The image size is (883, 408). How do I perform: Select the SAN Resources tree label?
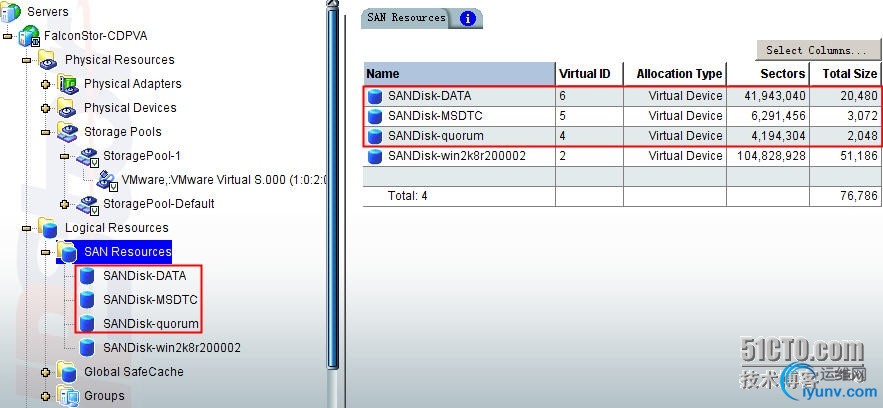point(128,252)
